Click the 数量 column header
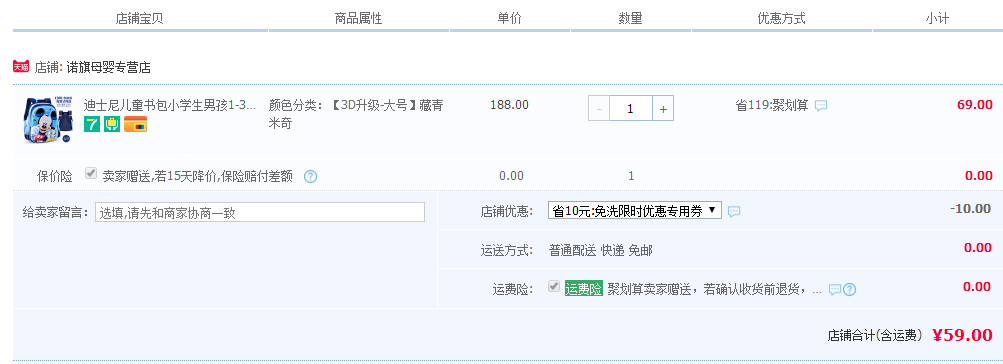This screenshot has width=1003, height=364. pos(630,19)
